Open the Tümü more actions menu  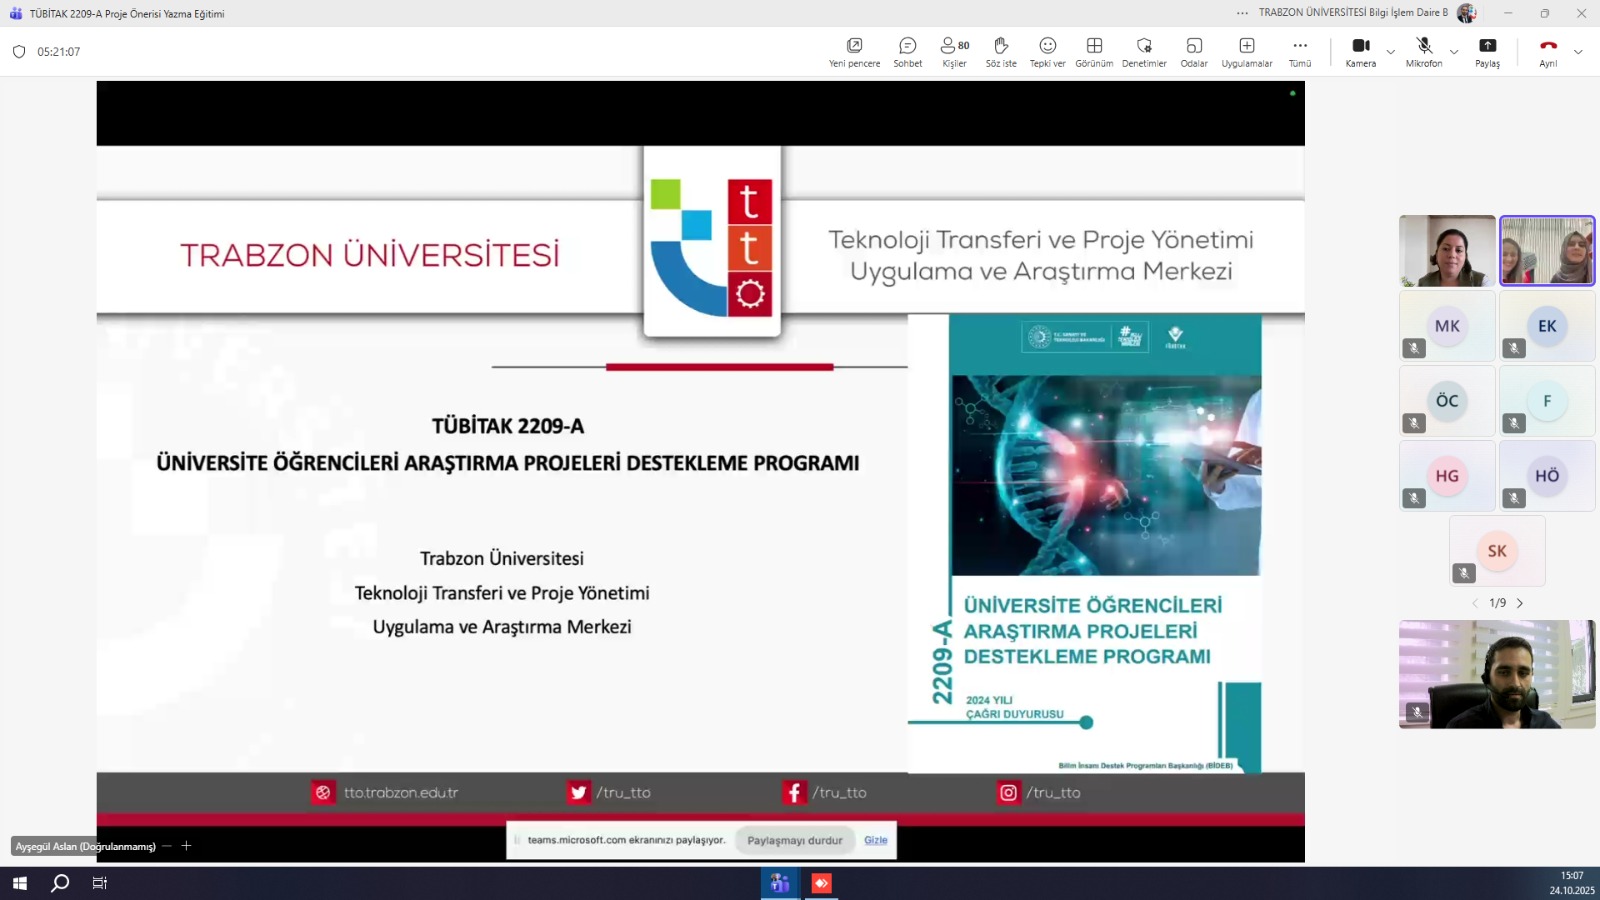[x=1299, y=52]
